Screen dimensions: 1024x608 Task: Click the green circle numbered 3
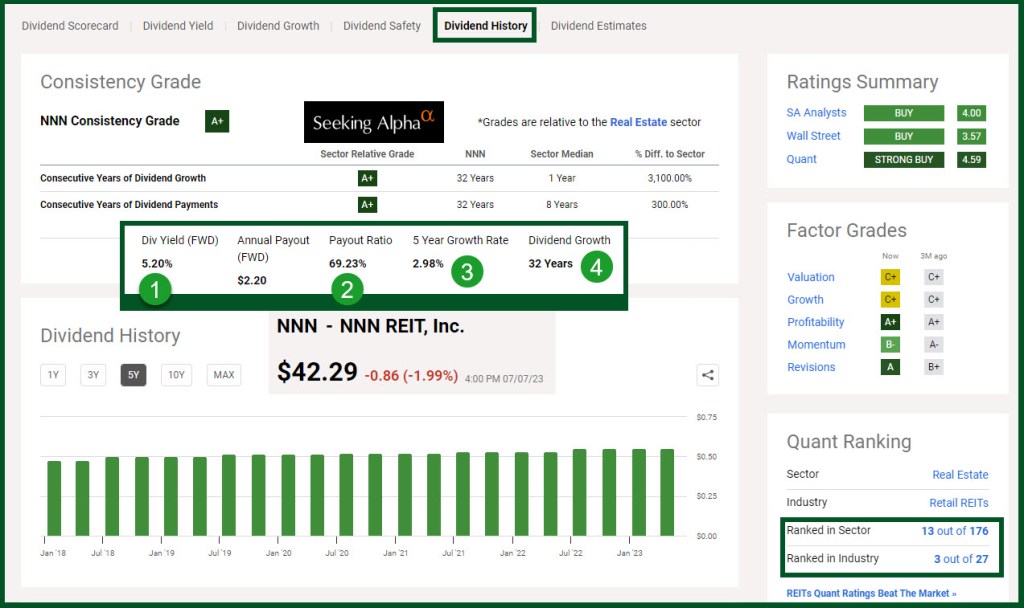click(467, 271)
